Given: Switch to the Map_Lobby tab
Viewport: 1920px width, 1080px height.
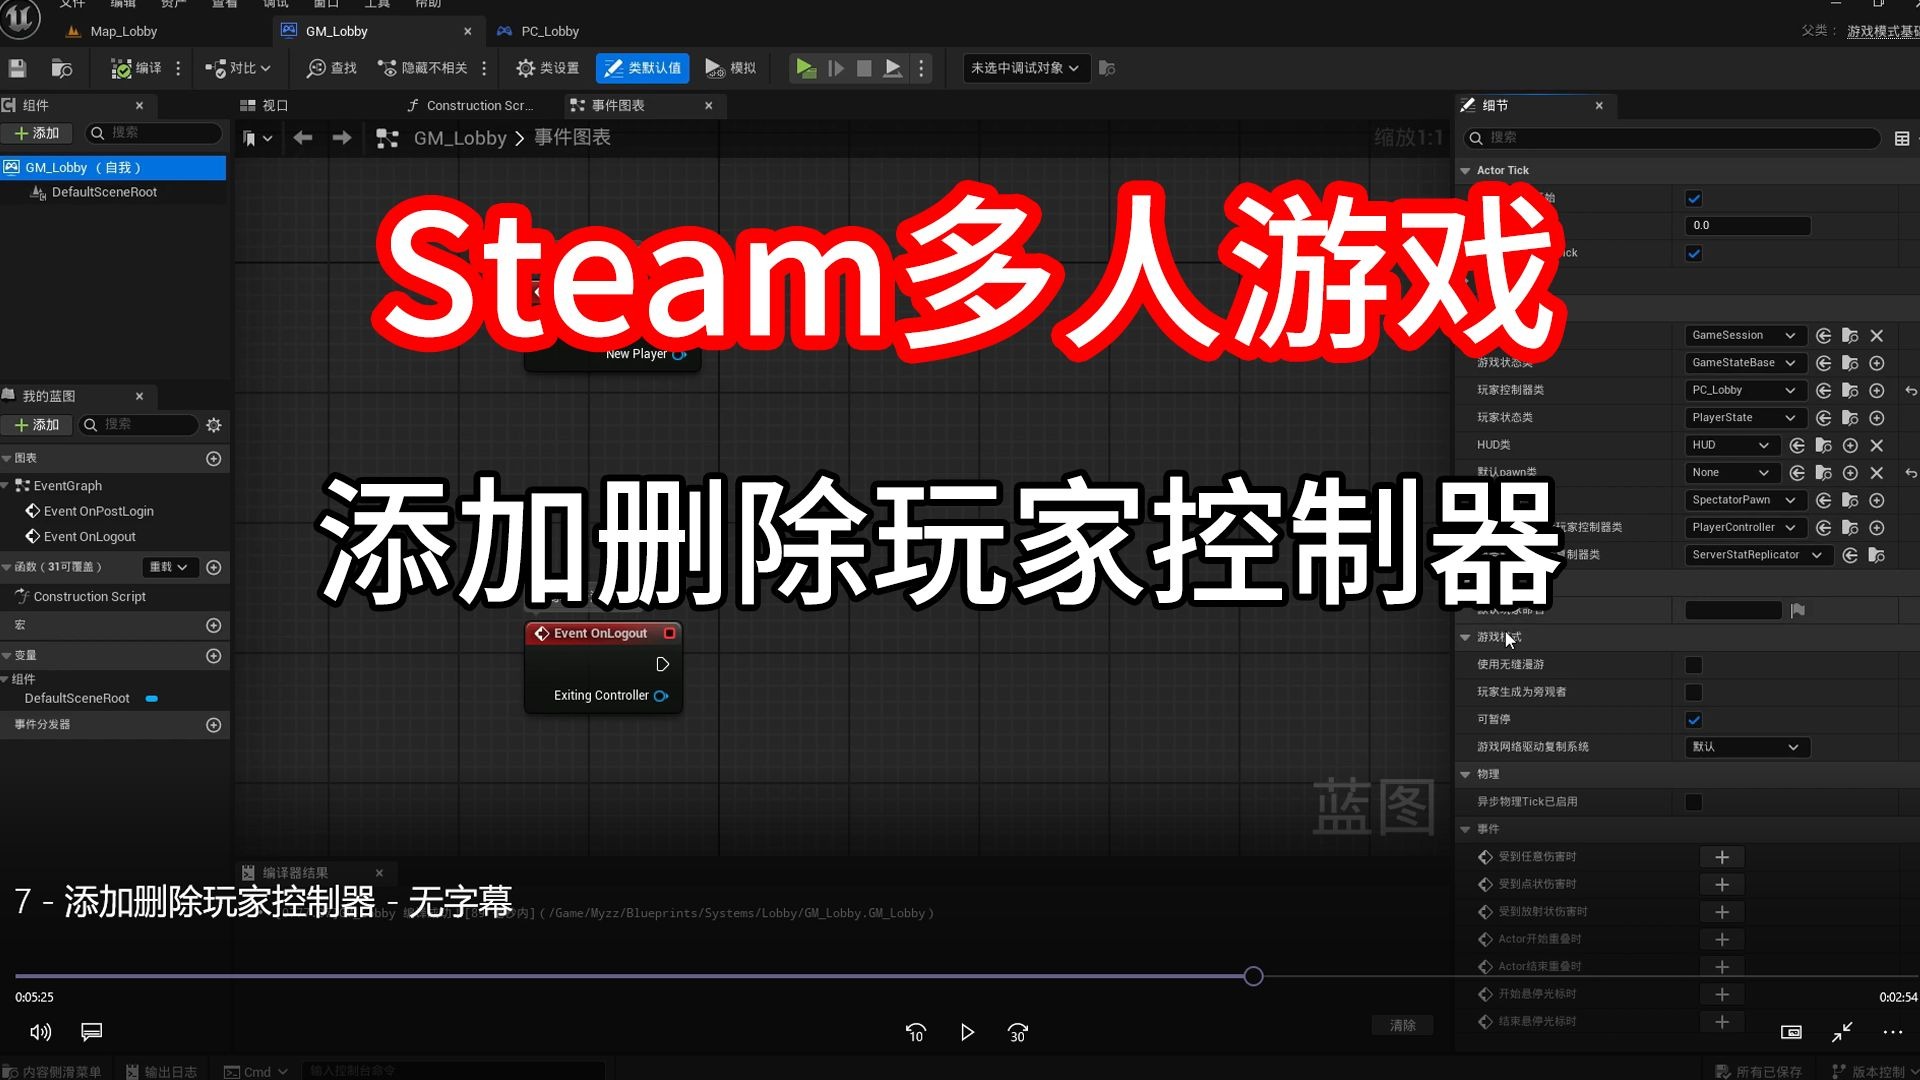Looking at the screenshot, I should click(x=123, y=31).
